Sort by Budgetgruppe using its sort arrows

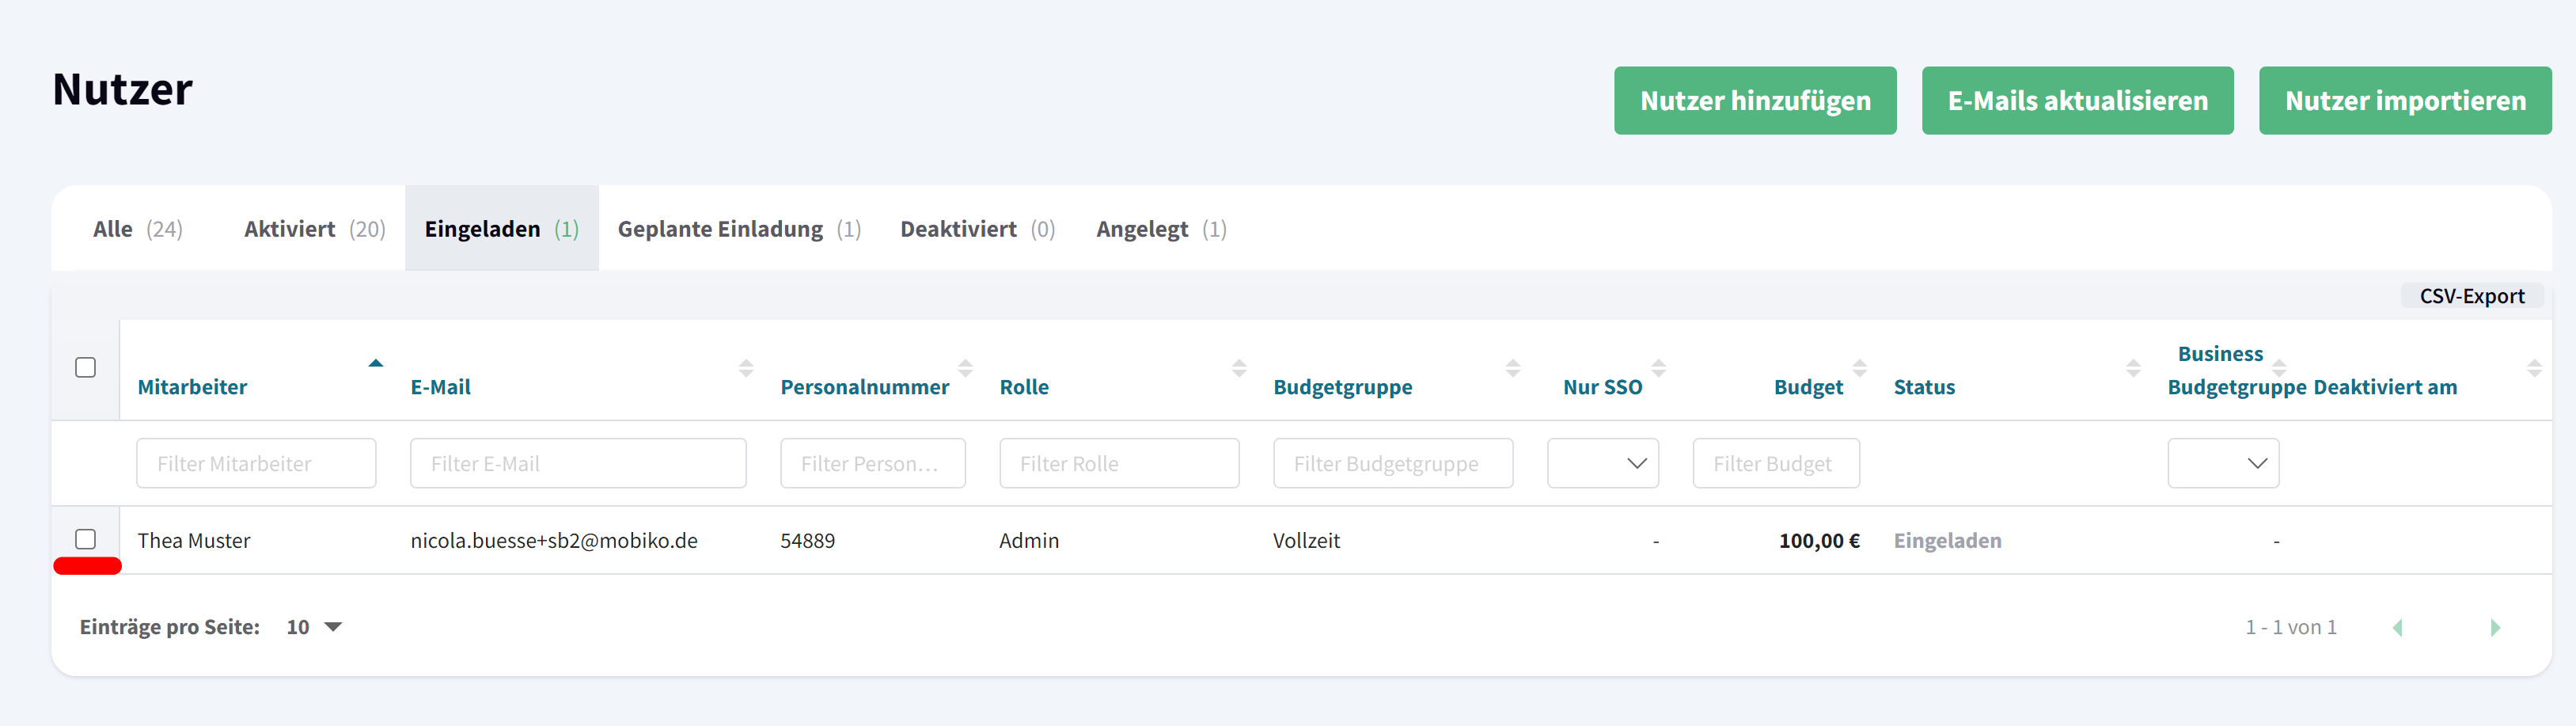(x=1512, y=368)
